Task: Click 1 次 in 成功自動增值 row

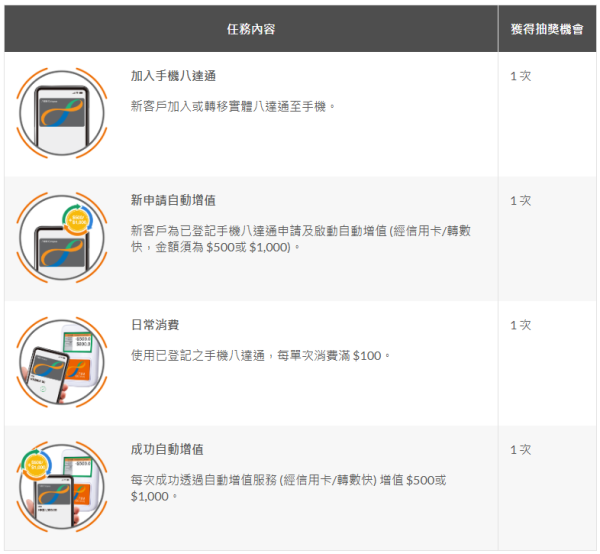Action: coord(521,450)
